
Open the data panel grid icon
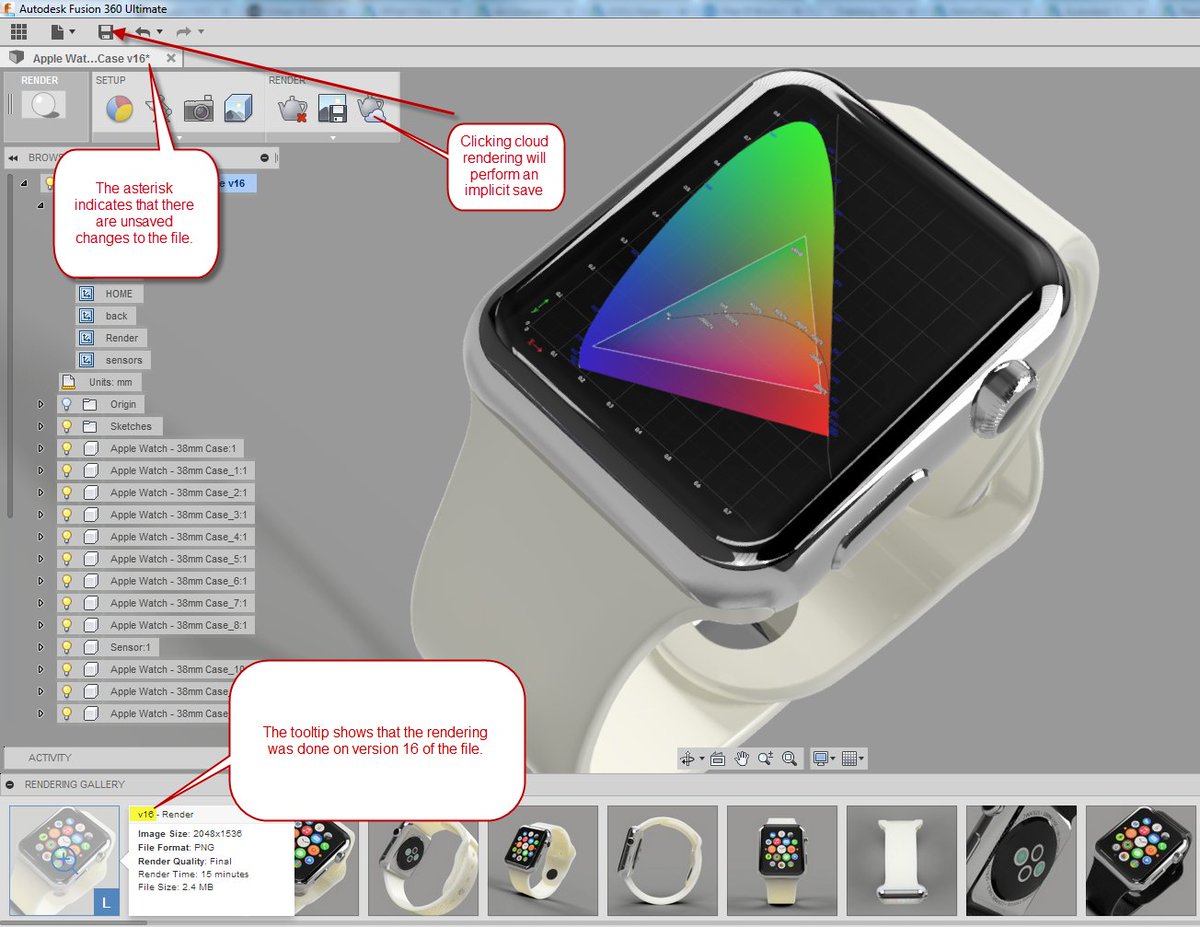[x=19, y=32]
